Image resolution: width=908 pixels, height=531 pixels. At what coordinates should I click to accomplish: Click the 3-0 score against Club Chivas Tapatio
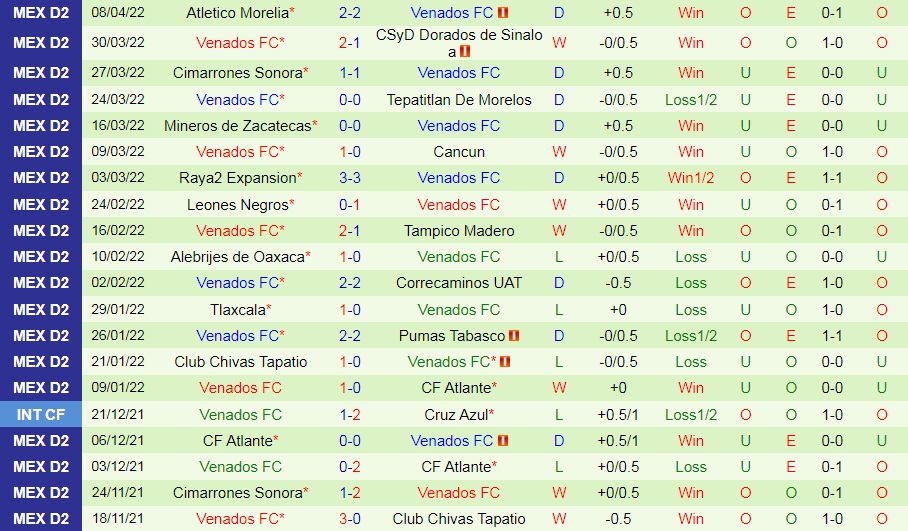click(x=350, y=519)
